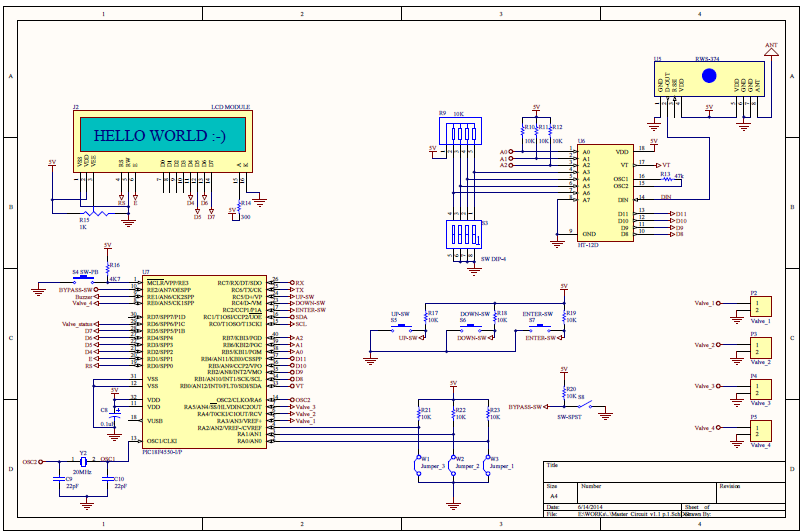
Task: Click resistor R23 10K
Action: point(488,414)
